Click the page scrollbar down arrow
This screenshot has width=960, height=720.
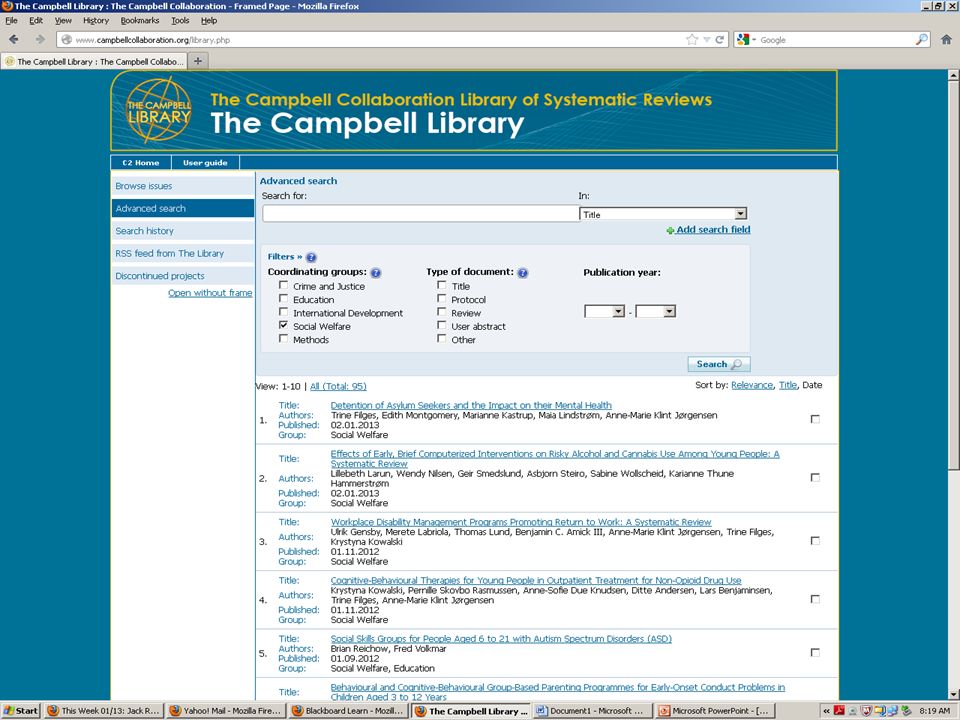(x=953, y=694)
